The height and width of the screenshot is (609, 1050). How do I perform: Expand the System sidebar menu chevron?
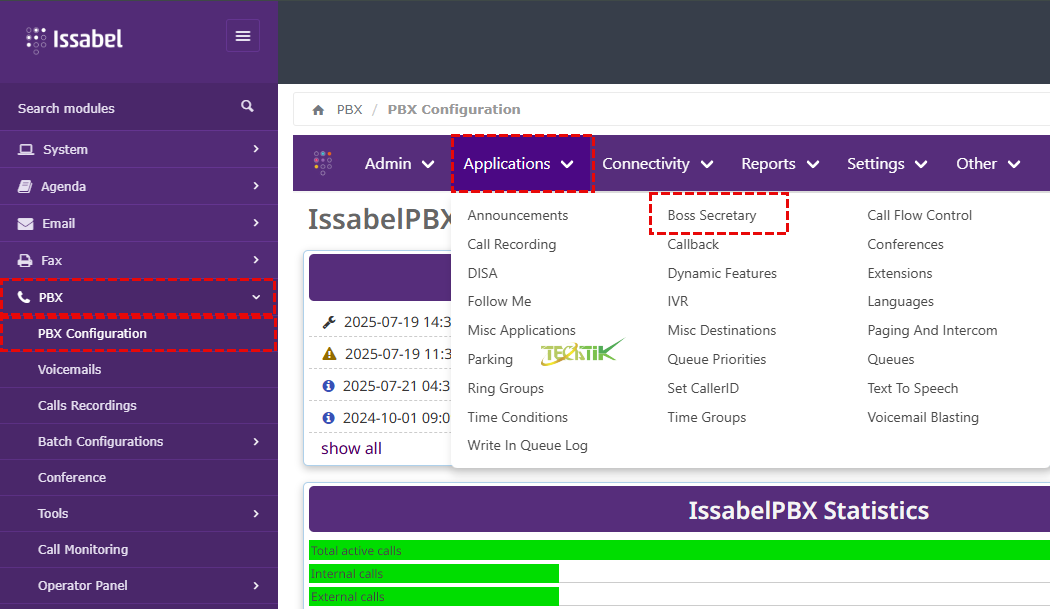(x=256, y=149)
